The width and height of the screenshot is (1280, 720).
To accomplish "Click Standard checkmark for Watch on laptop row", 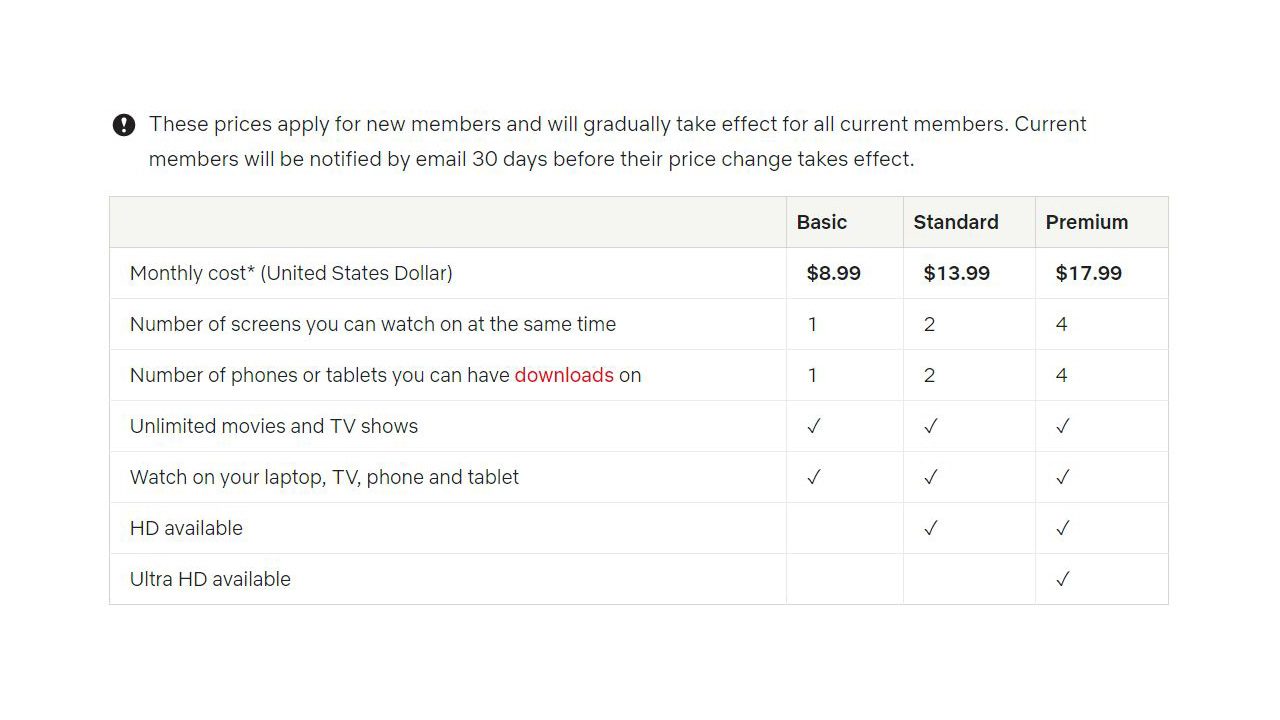I will point(930,477).
